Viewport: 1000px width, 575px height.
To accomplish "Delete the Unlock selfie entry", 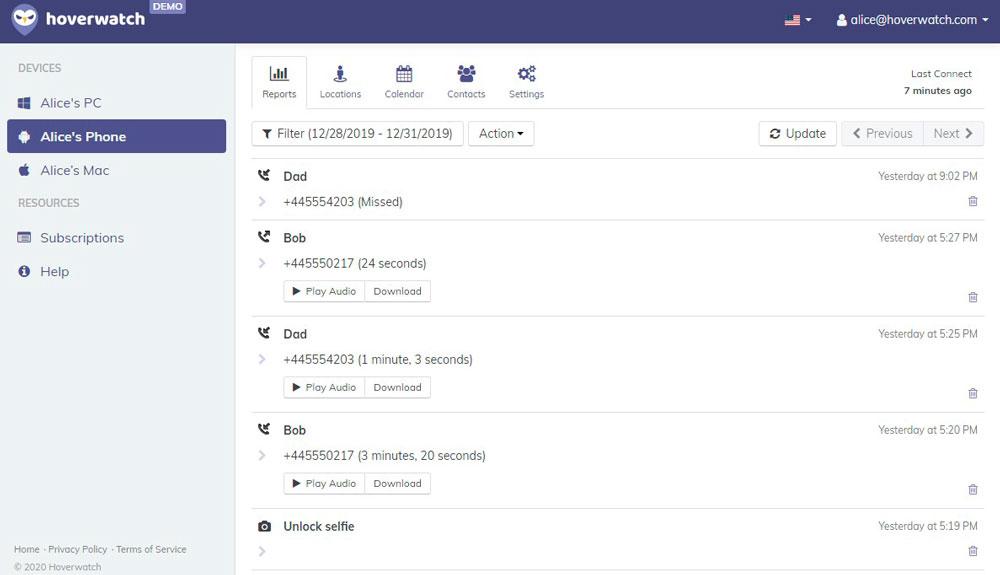I will [973, 551].
